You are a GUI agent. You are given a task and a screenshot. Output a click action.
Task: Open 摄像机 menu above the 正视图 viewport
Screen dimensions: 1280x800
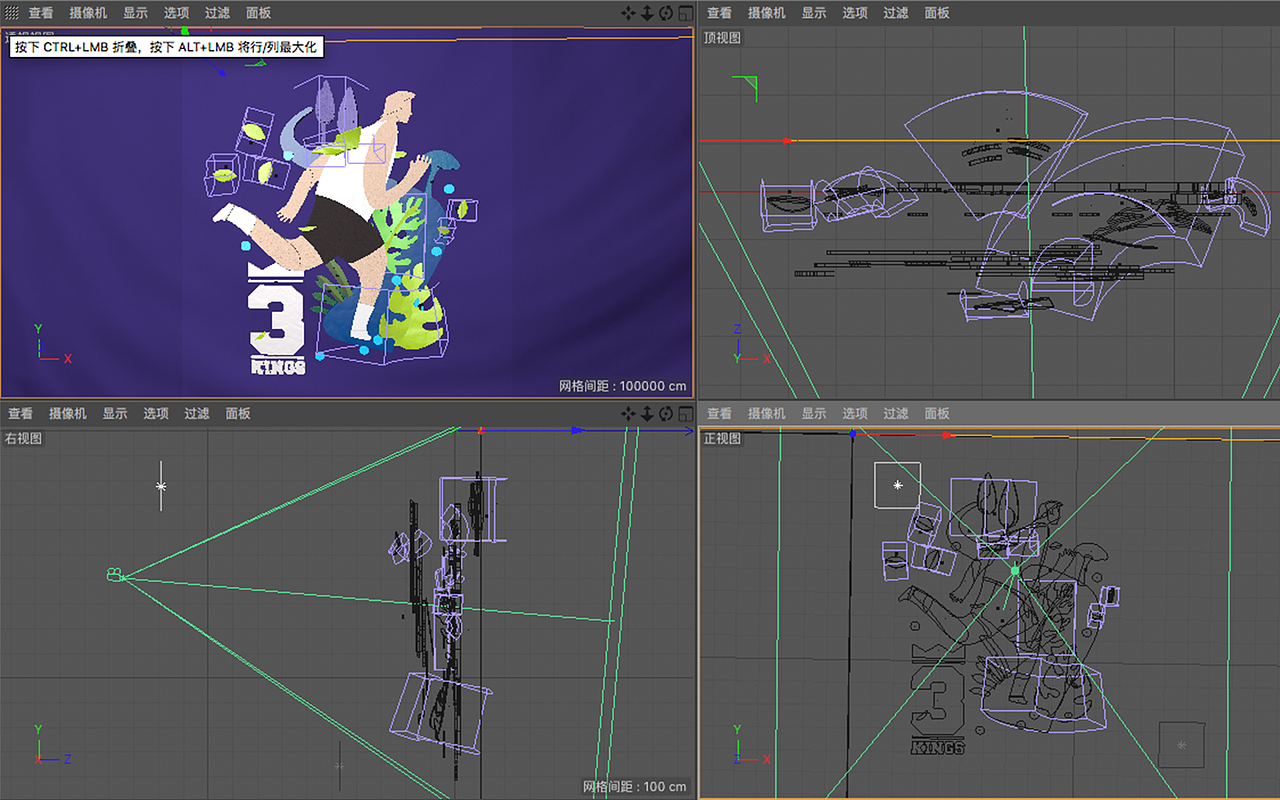pos(768,413)
